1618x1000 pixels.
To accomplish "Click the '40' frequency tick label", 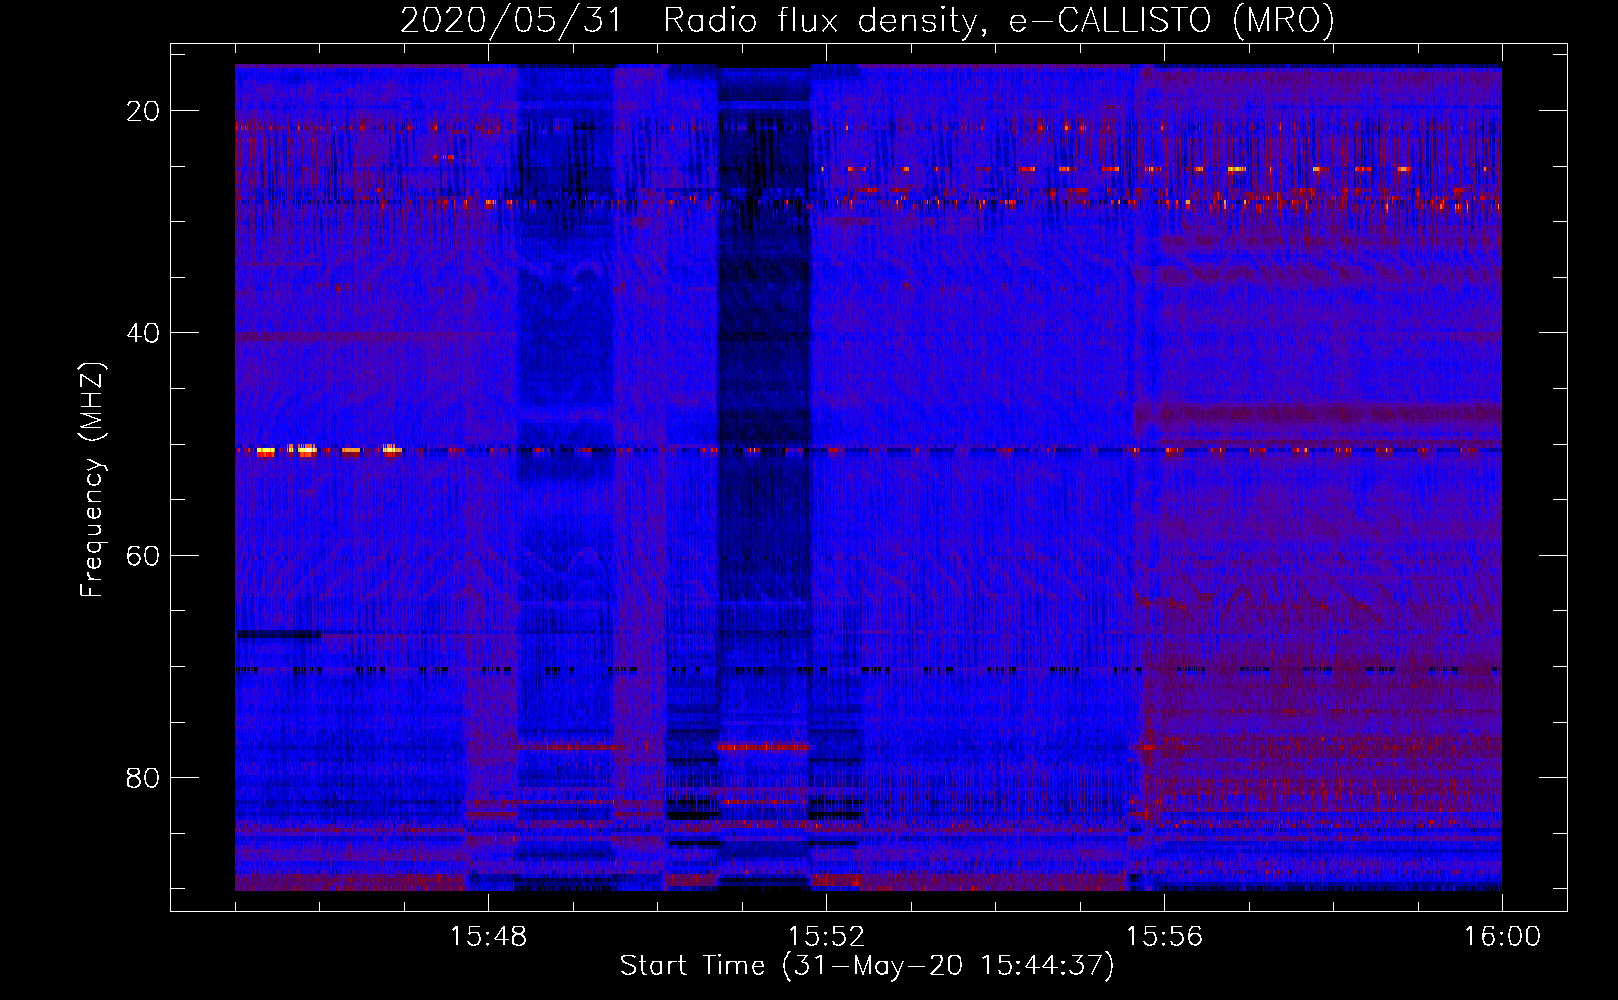I will click(x=143, y=333).
